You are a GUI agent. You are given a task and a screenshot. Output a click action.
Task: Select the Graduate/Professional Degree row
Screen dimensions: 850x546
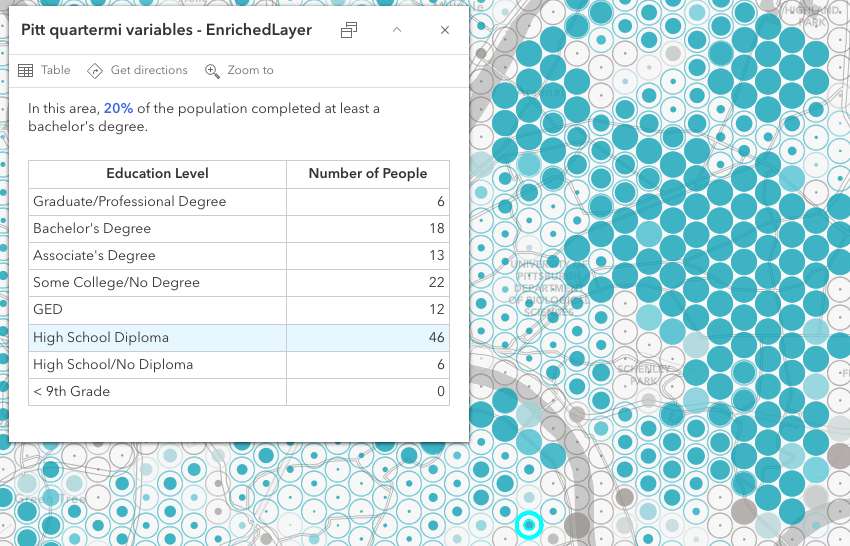click(238, 201)
